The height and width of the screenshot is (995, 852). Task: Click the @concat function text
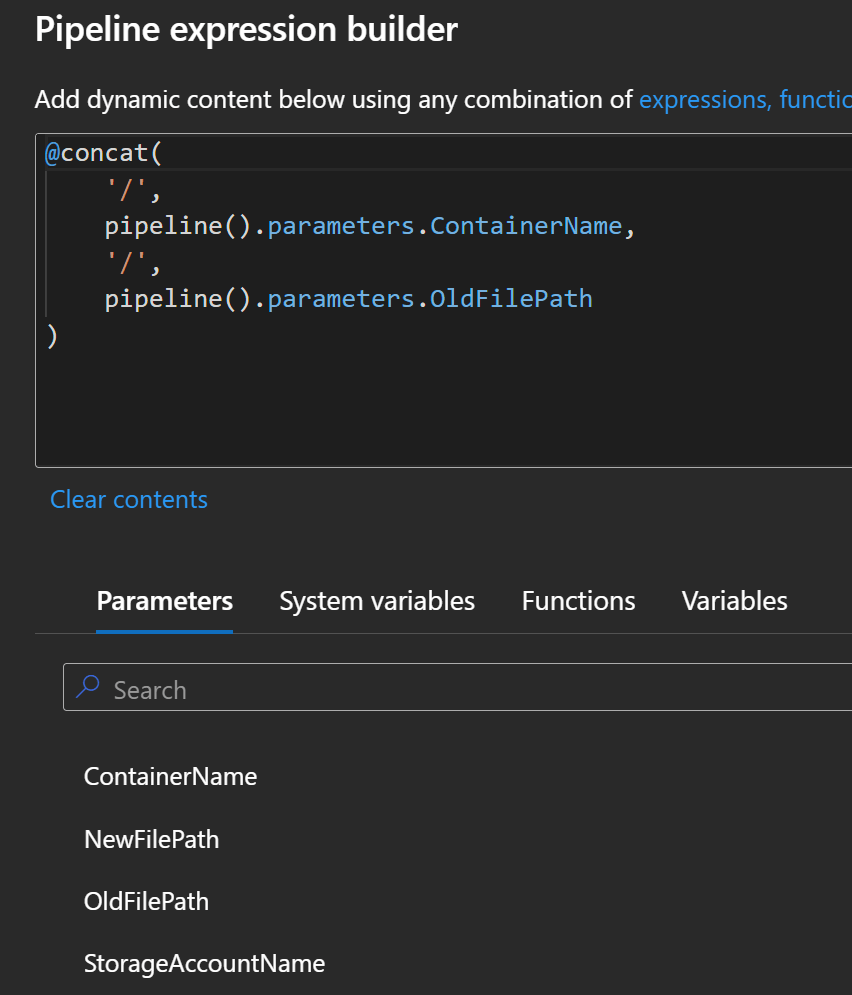[103, 152]
